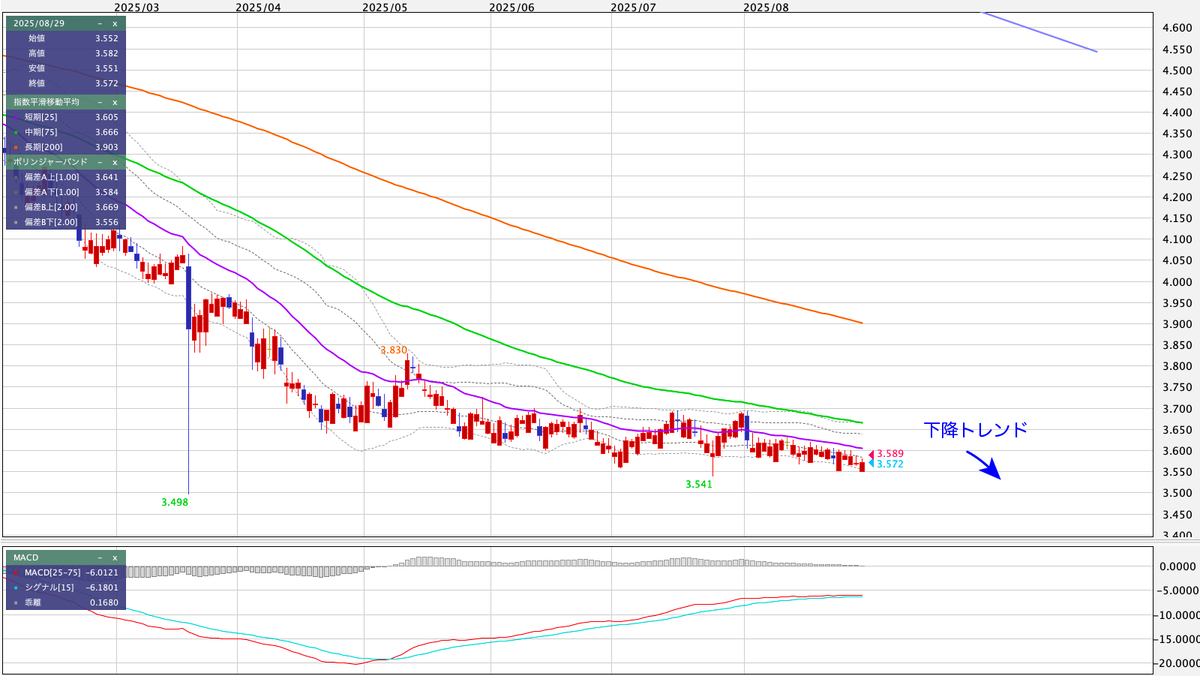Screen dimensions: 1200x676
Task: Collapse the ボリンジャーバンド panel with minus
Action: (99, 160)
